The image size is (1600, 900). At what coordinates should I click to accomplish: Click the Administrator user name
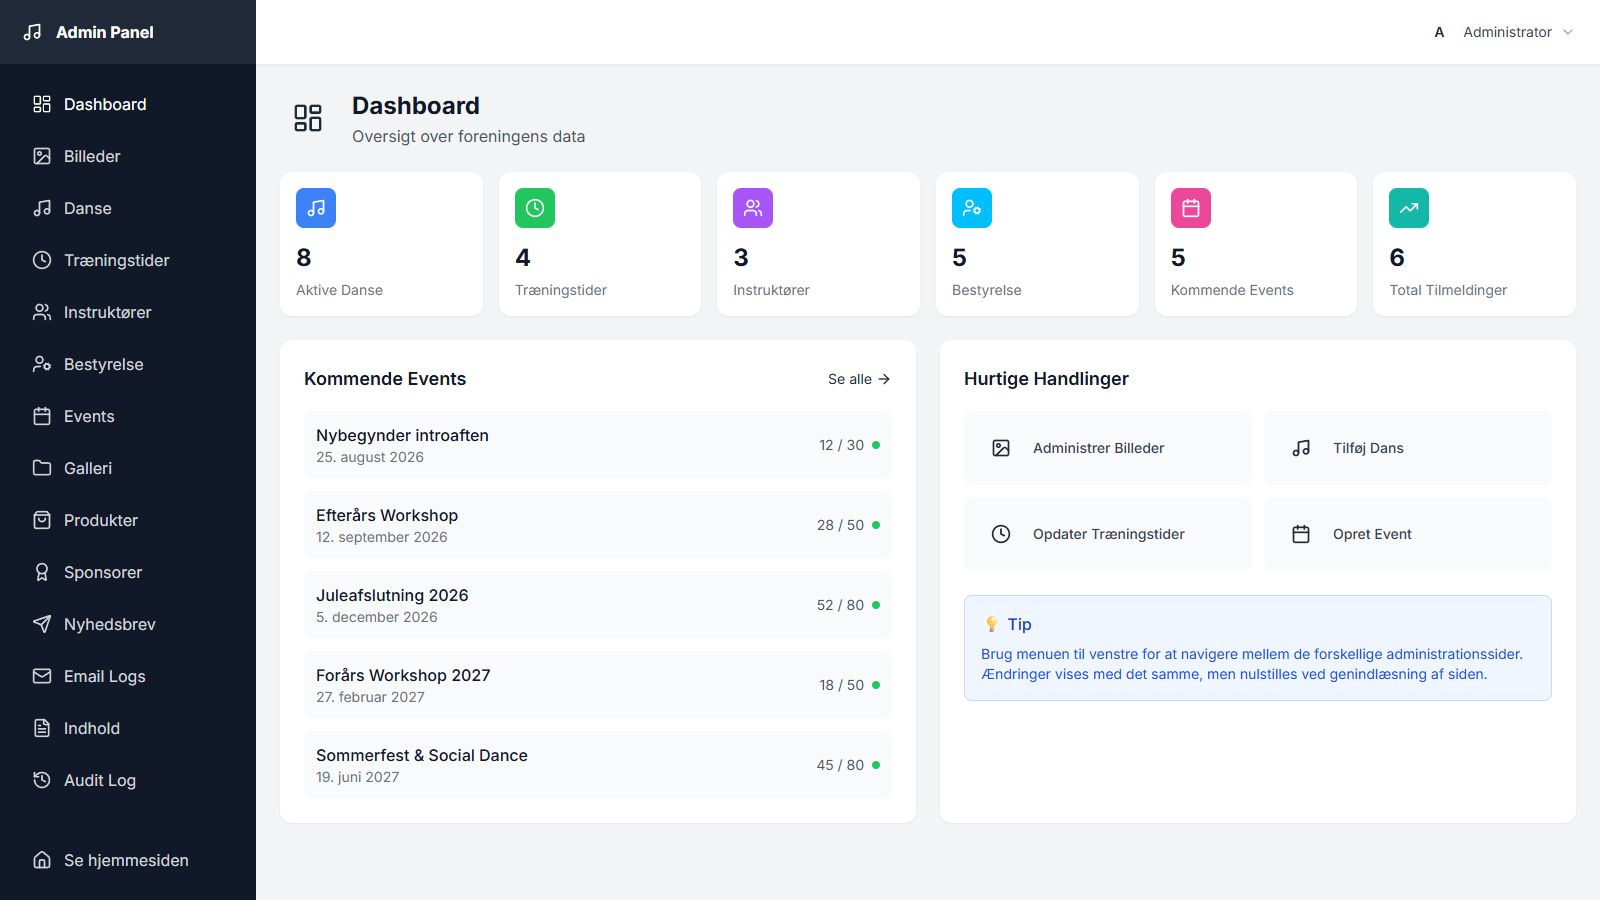coord(1507,32)
